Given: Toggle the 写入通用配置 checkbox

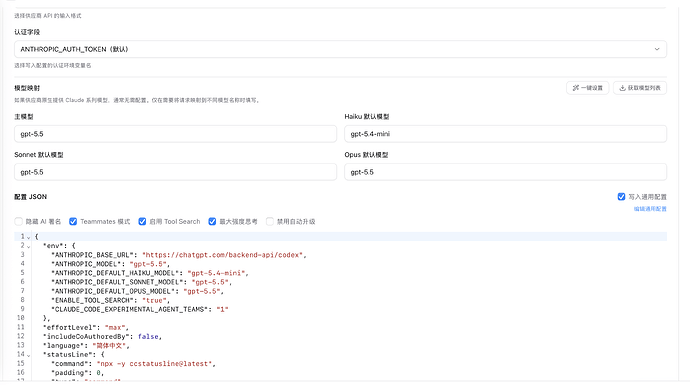Looking at the screenshot, I should point(621,197).
